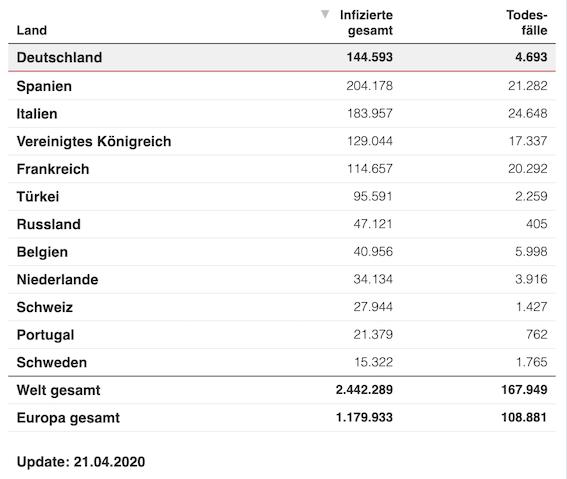The image size is (567, 479).
Task: Select the Frankreich row
Action: [x=282, y=169]
